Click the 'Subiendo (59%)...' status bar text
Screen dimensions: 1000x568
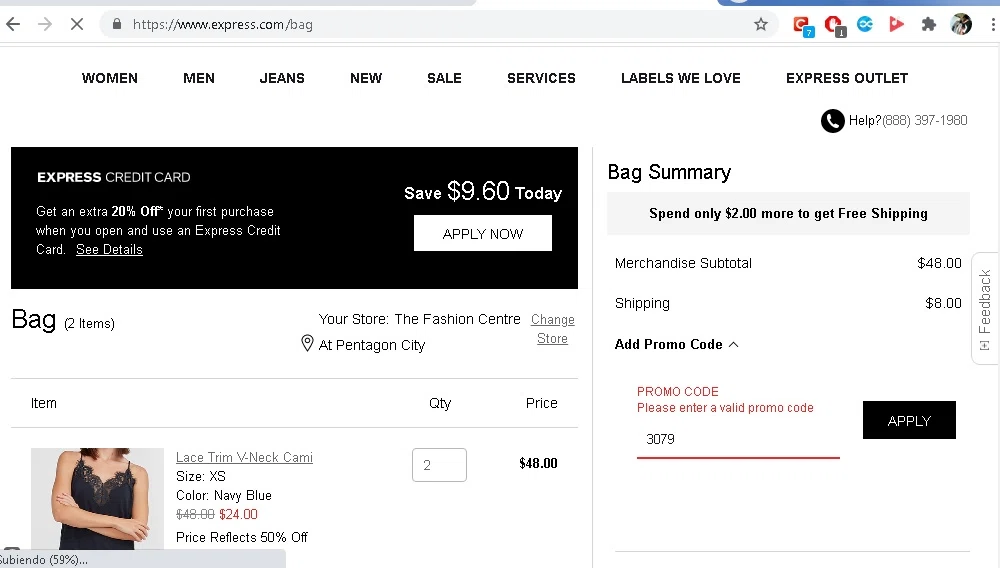point(43,560)
